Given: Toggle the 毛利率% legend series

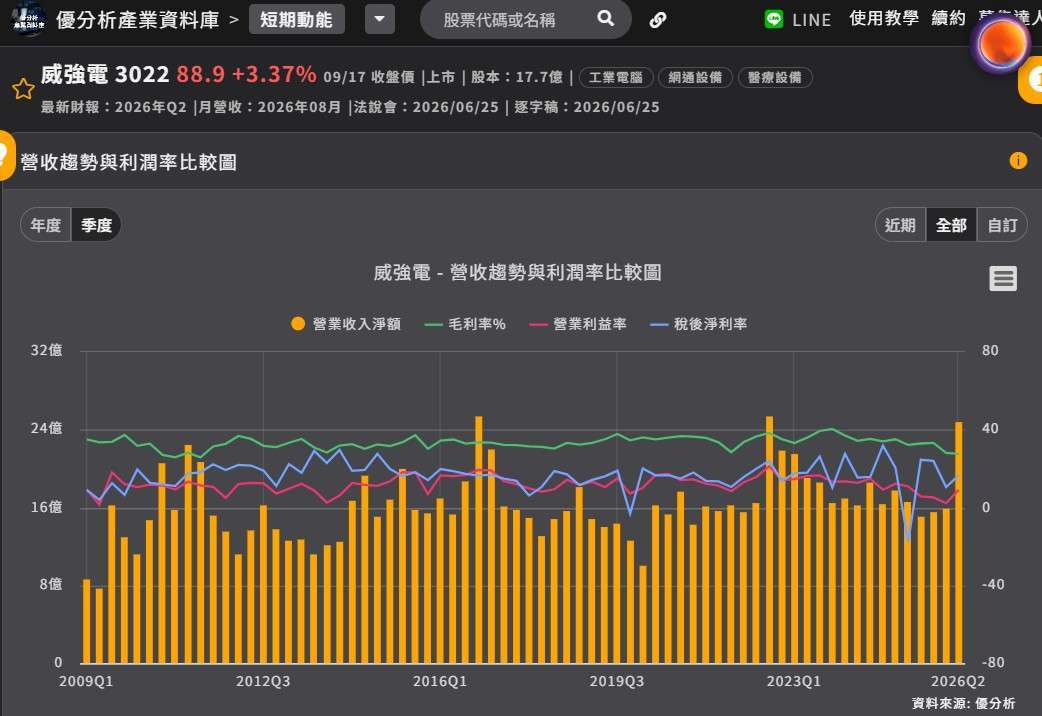Looking at the screenshot, I should coord(465,324).
